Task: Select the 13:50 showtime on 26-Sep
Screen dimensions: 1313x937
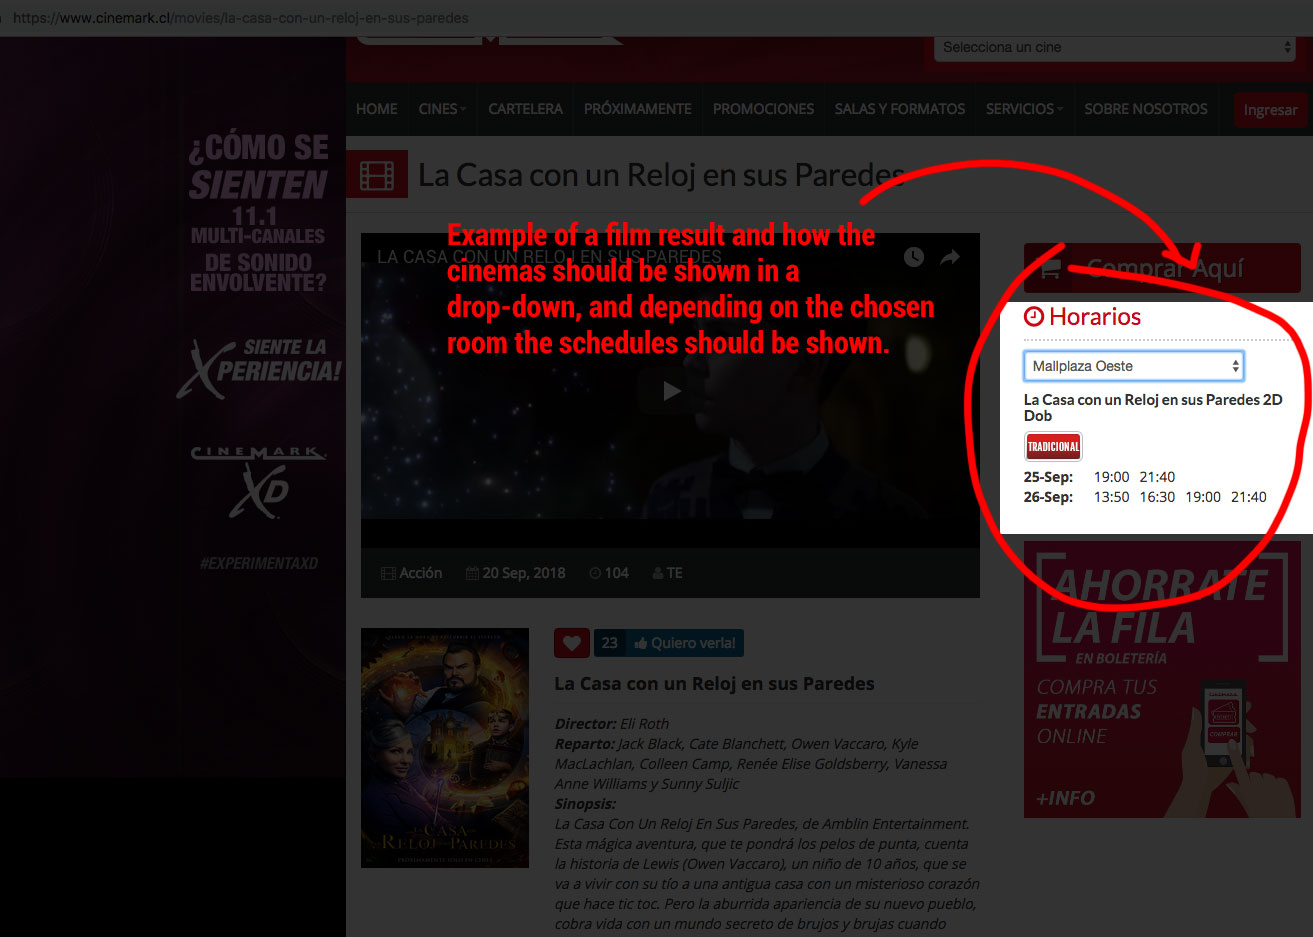Action: coord(1111,497)
